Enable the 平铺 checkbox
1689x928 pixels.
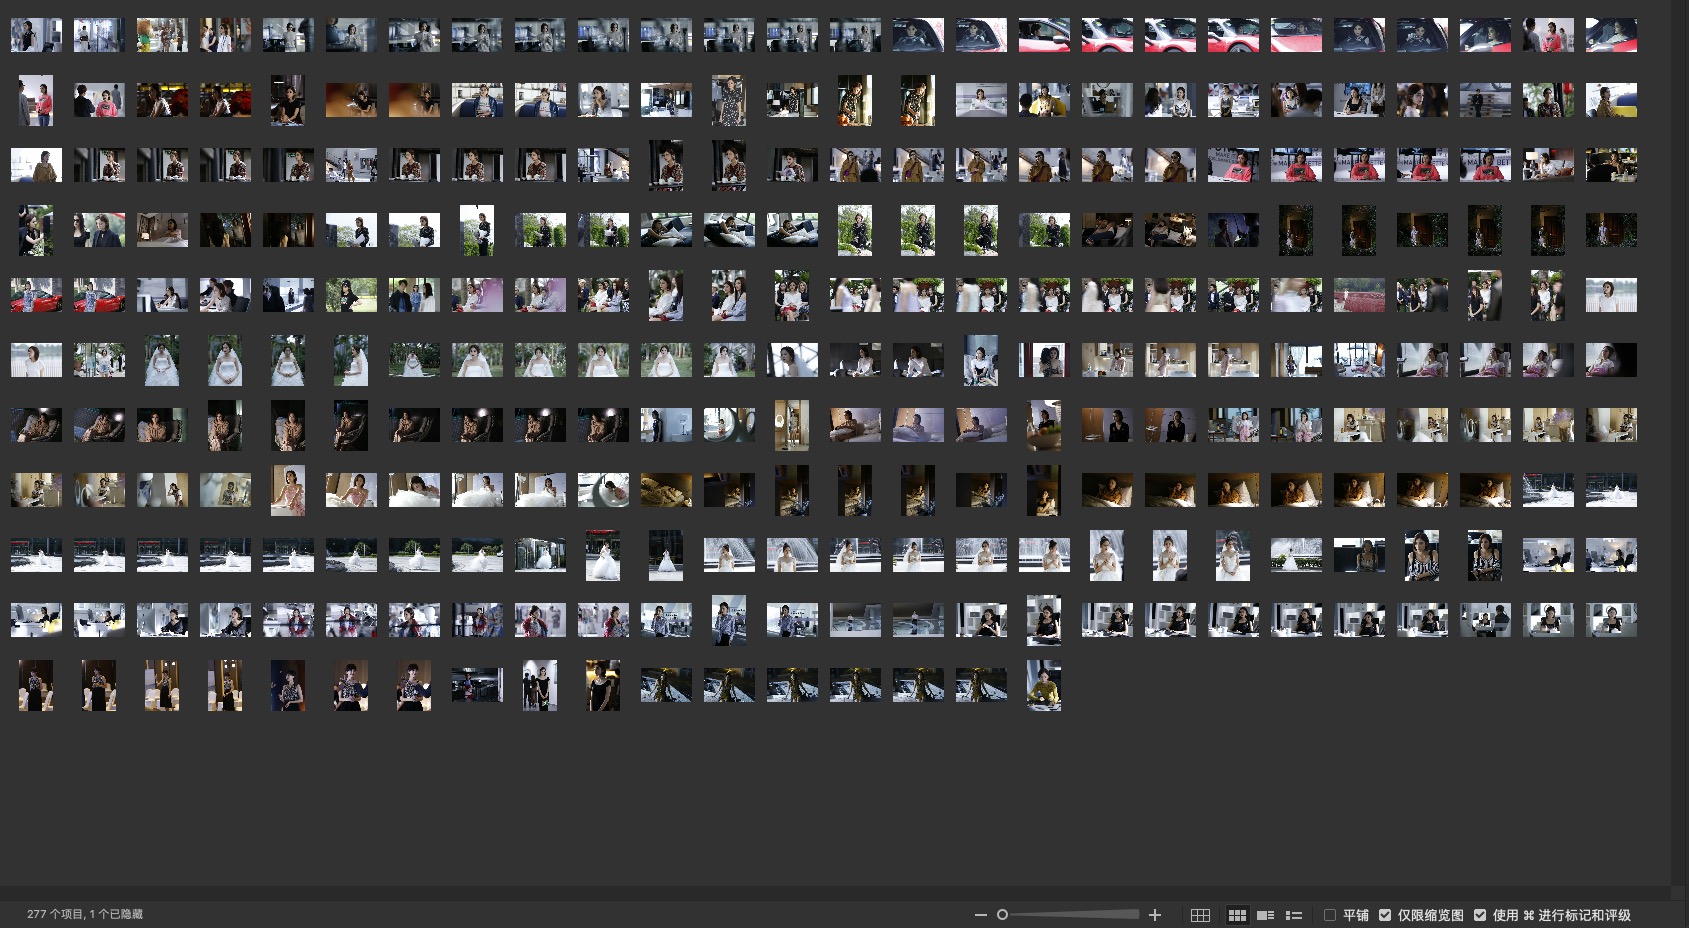click(x=1330, y=915)
